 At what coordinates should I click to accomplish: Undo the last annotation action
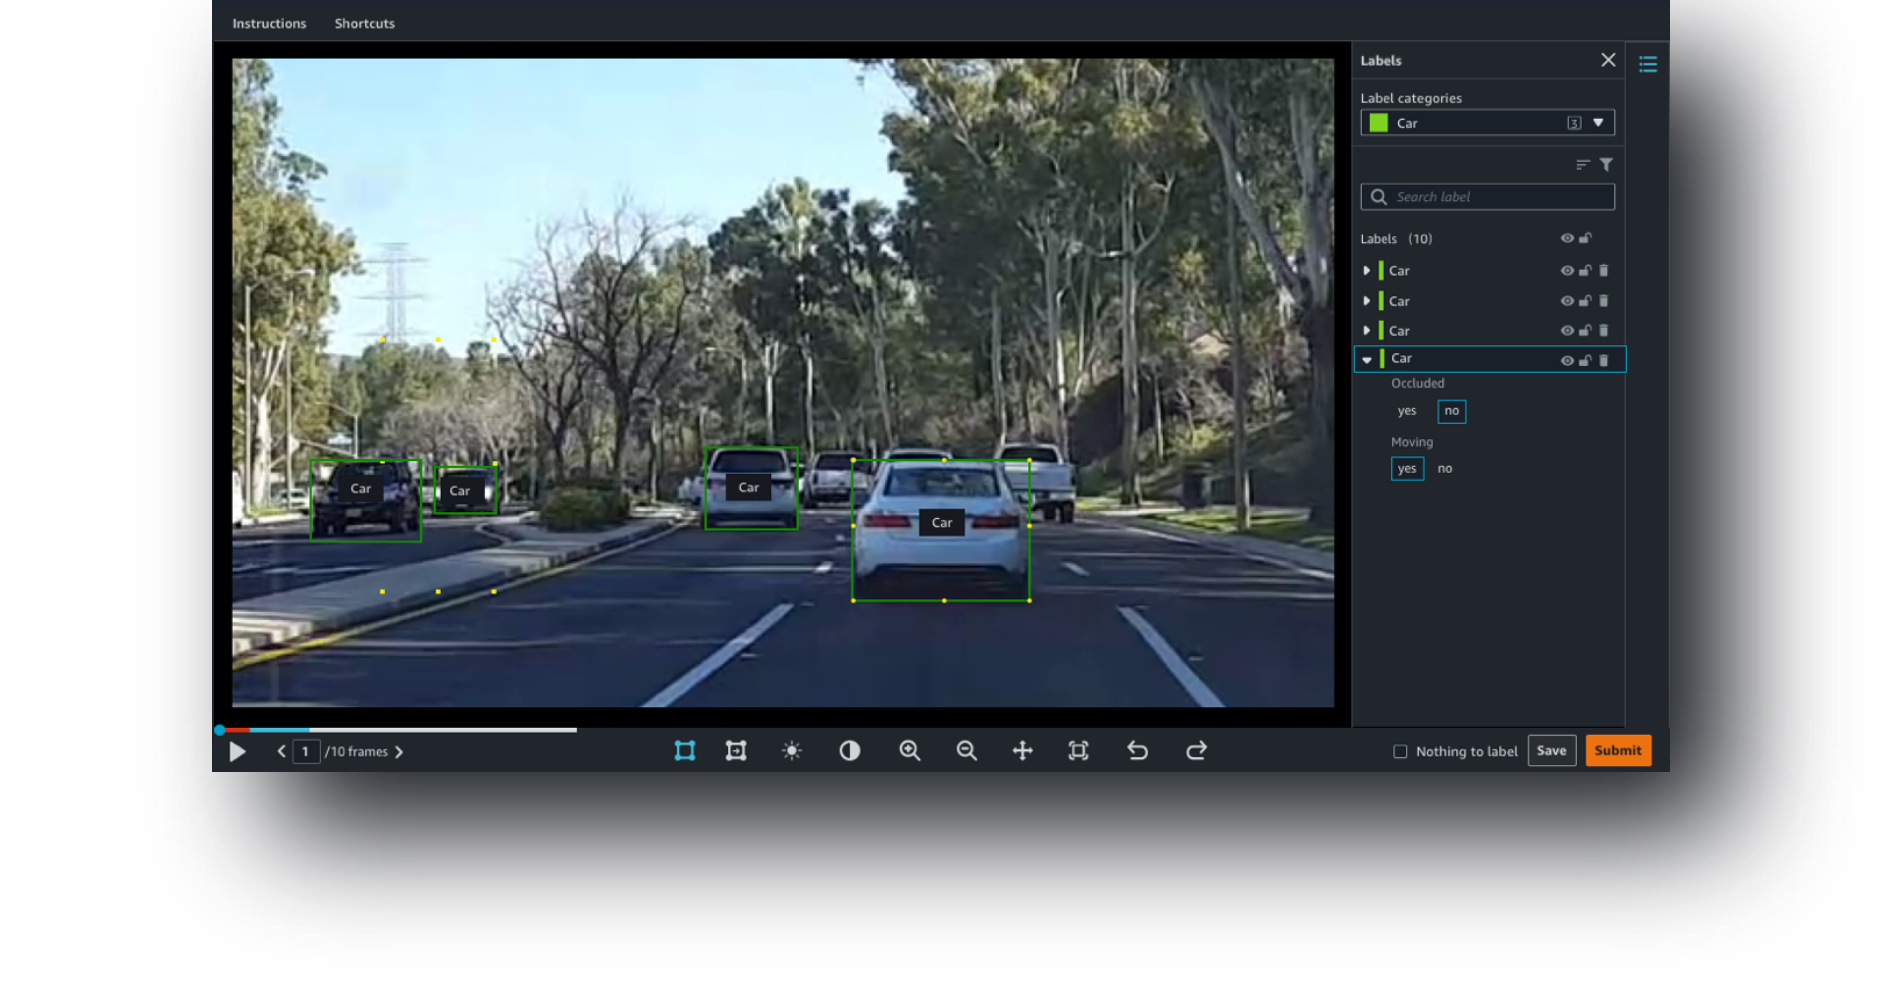tap(1137, 751)
